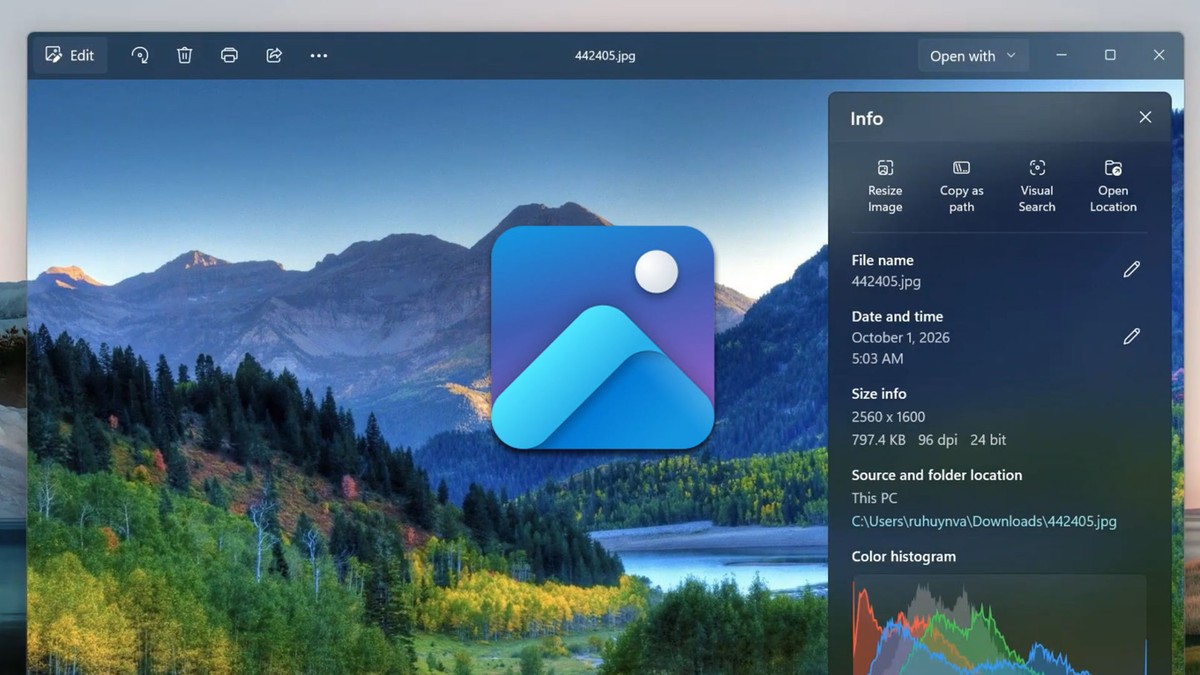
Task: Expand the Open with dropdown
Action: tap(973, 56)
